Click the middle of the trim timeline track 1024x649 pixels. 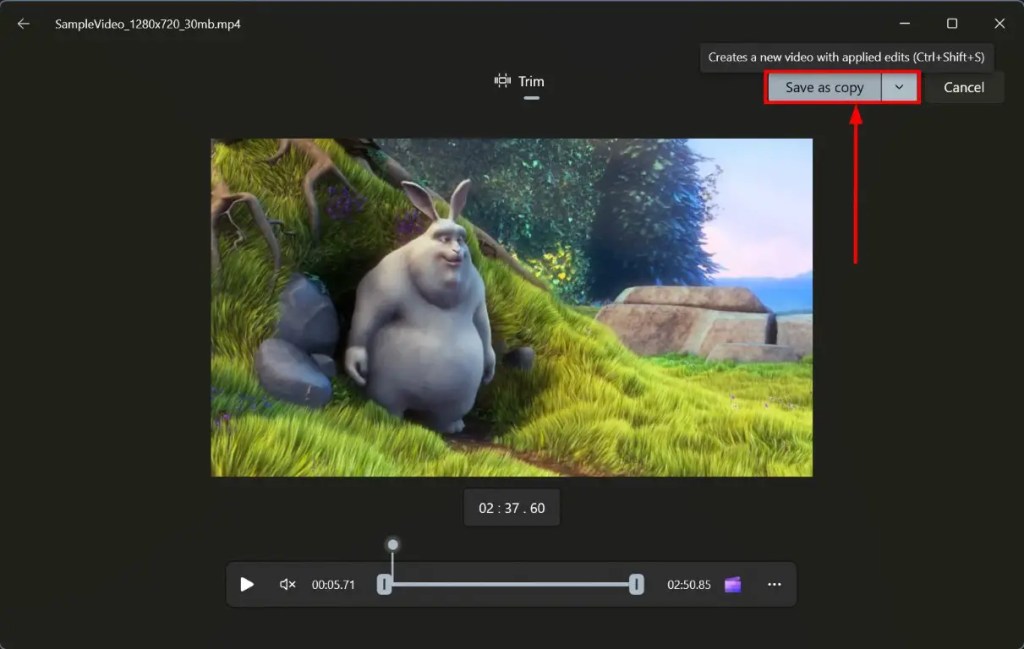click(x=510, y=584)
